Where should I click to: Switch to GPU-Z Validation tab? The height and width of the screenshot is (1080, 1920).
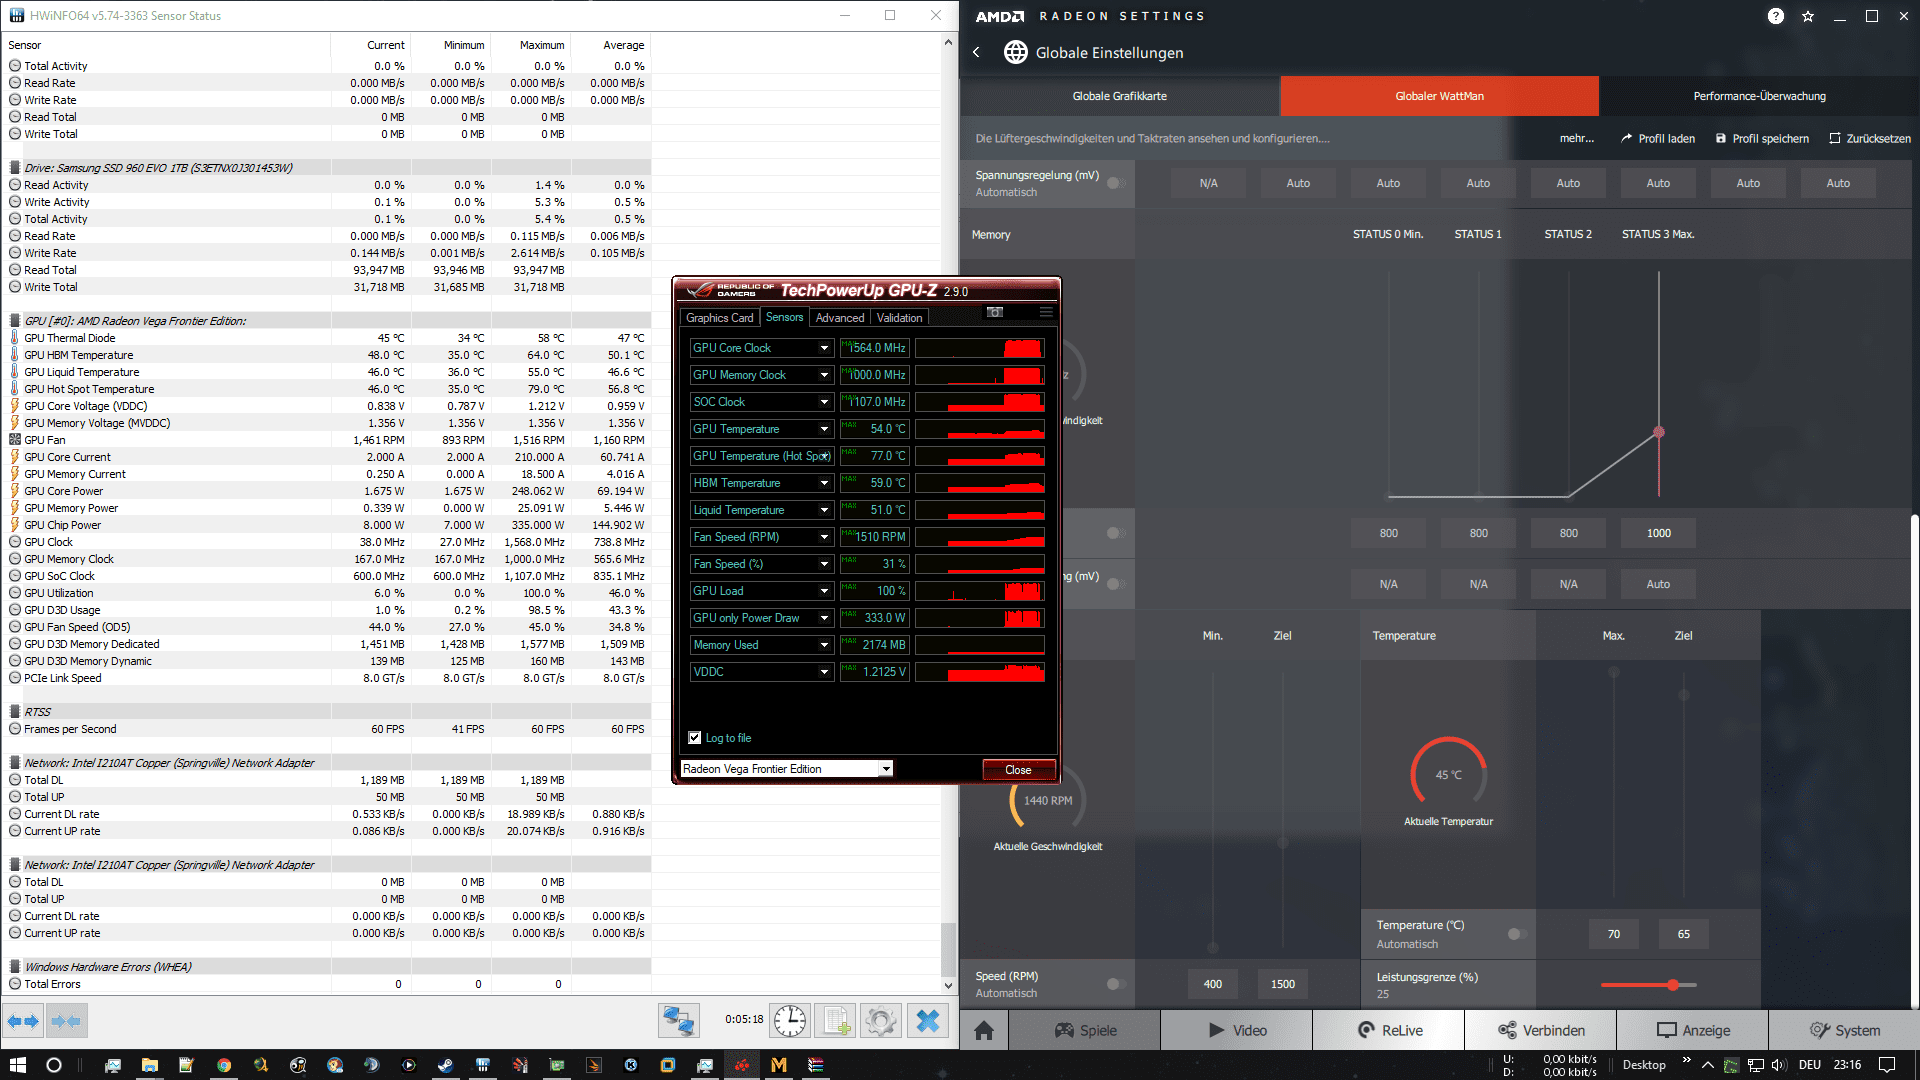pos(899,318)
